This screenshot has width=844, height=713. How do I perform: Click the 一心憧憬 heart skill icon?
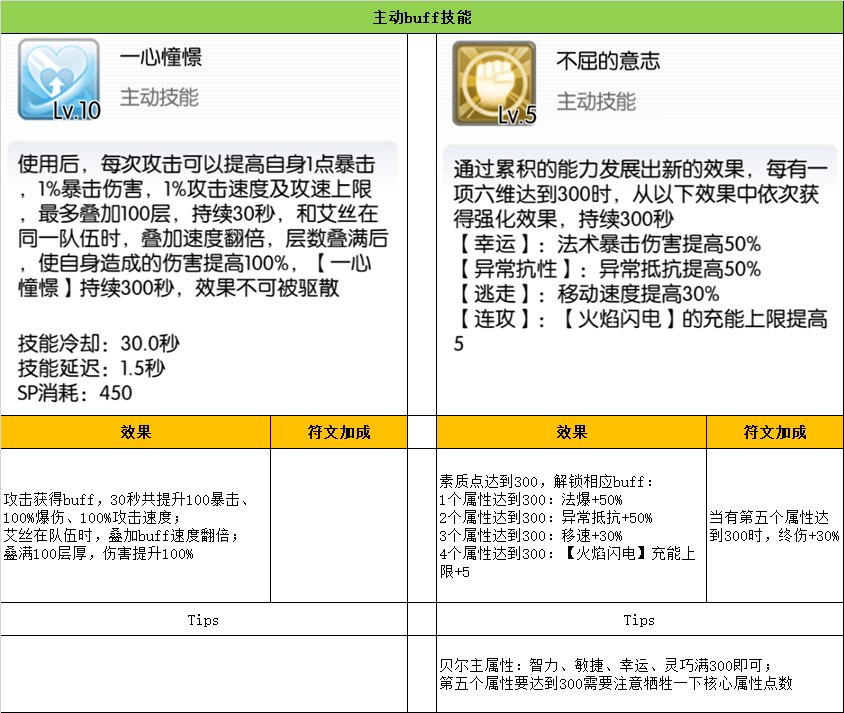(59, 80)
